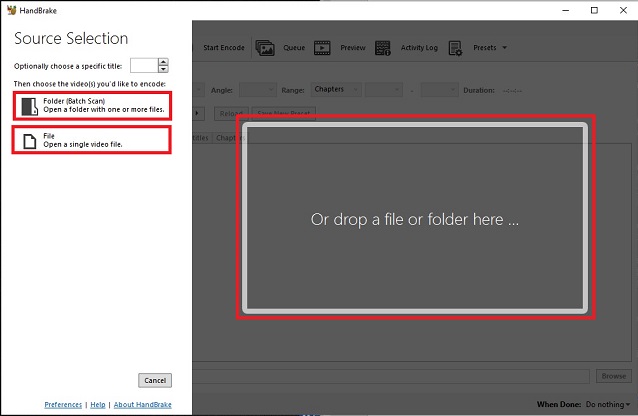Open the About HandBrake link
Screen dimensions: 638x416
[x=142, y=405]
